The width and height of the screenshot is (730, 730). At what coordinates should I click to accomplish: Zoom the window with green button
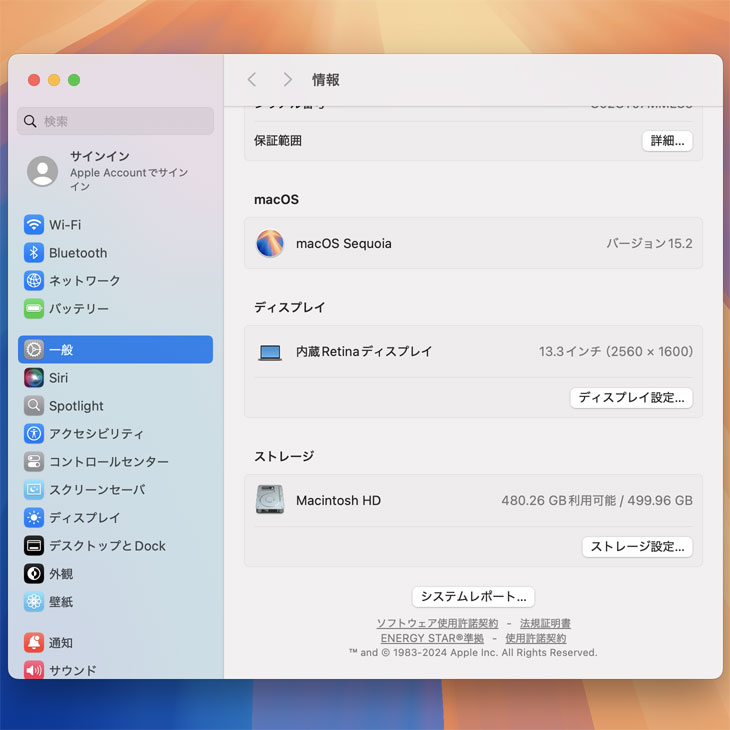point(74,80)
